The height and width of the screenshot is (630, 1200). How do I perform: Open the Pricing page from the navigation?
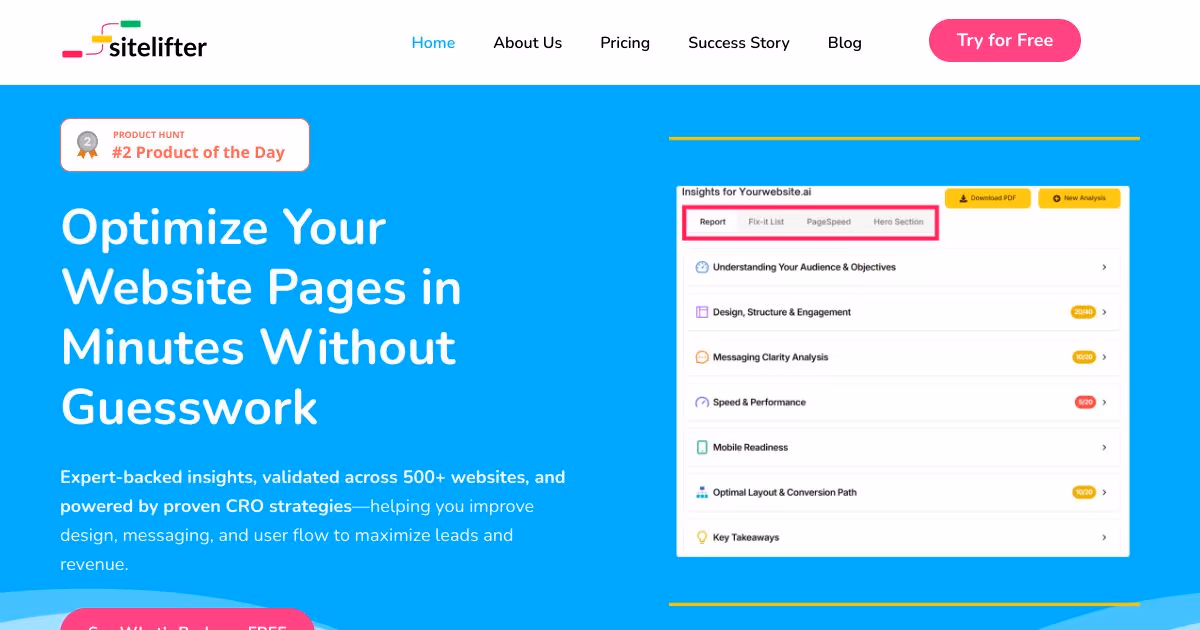(624, 42)
